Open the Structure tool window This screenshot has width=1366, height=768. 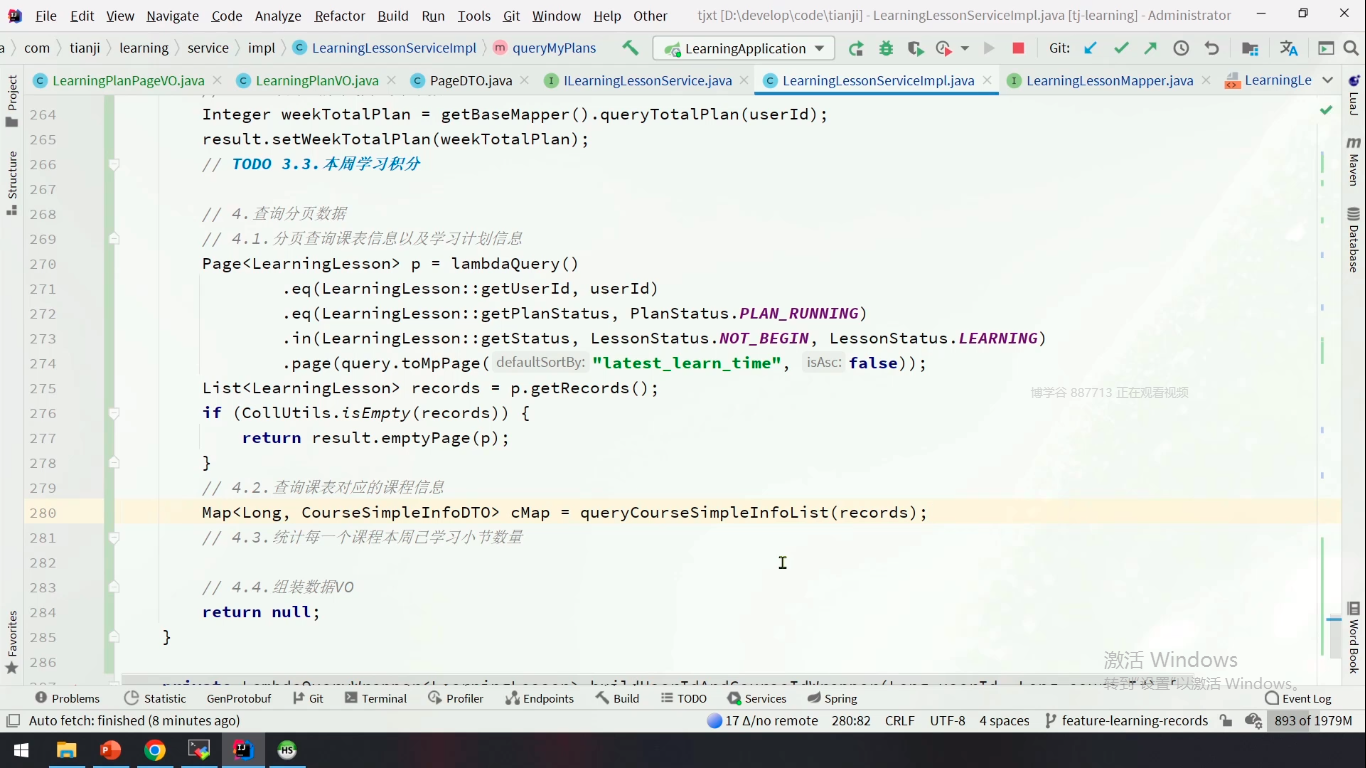12,183
